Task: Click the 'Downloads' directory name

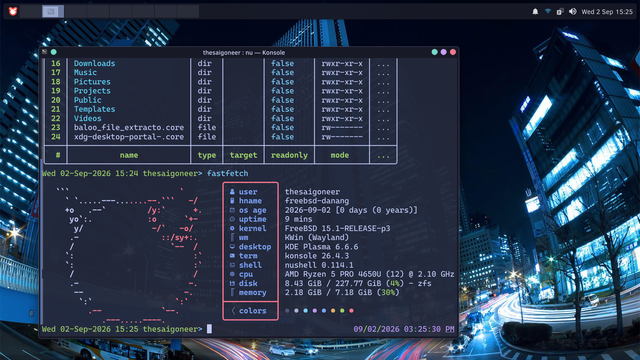Action: tap(94, 63)
